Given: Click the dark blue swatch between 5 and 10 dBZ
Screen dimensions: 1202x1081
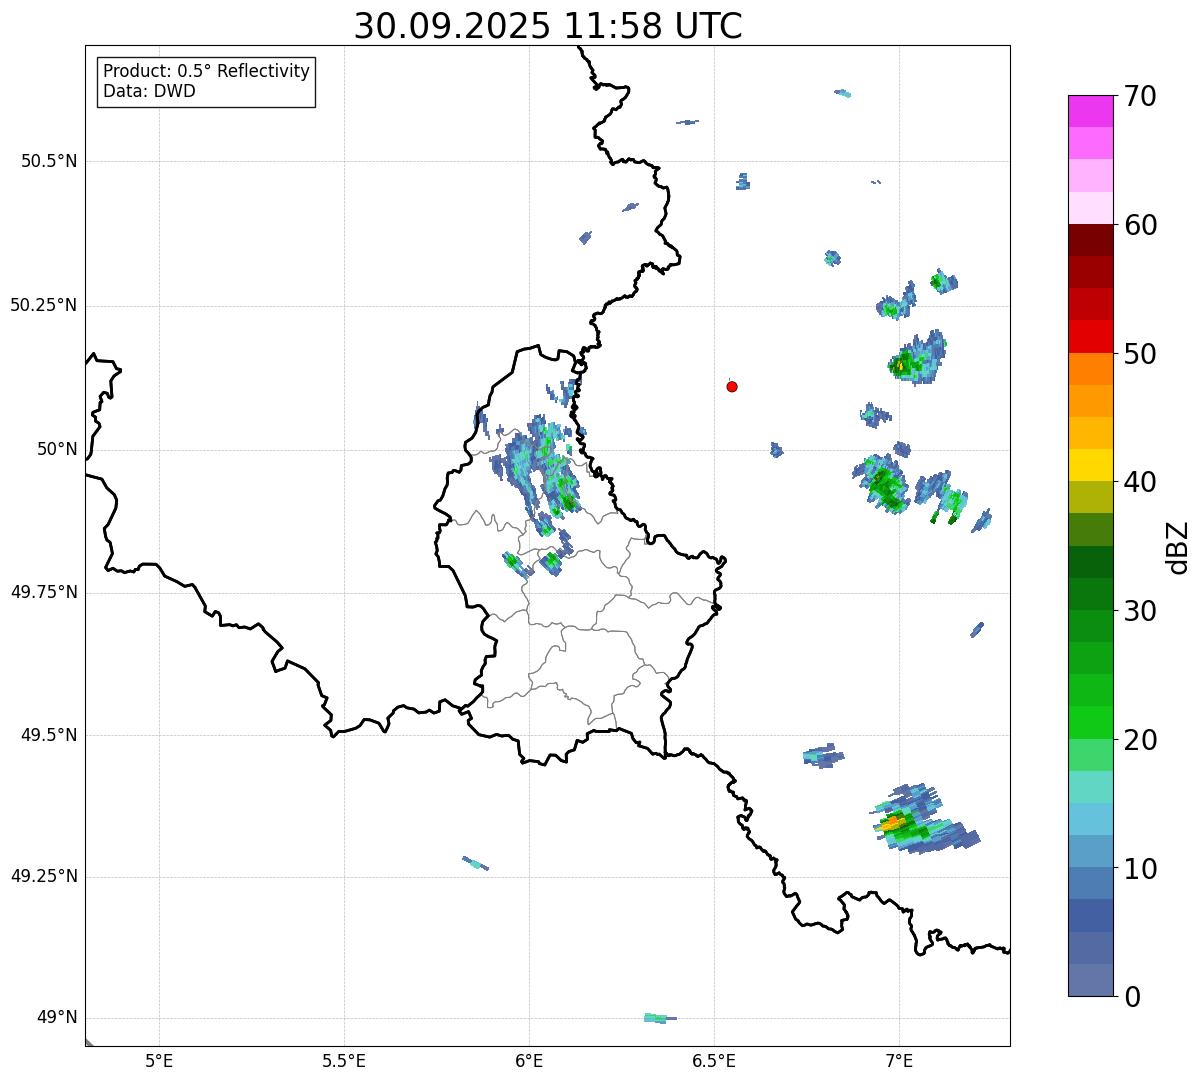Looking at the screenshot, I should (x=1090, y=915).
